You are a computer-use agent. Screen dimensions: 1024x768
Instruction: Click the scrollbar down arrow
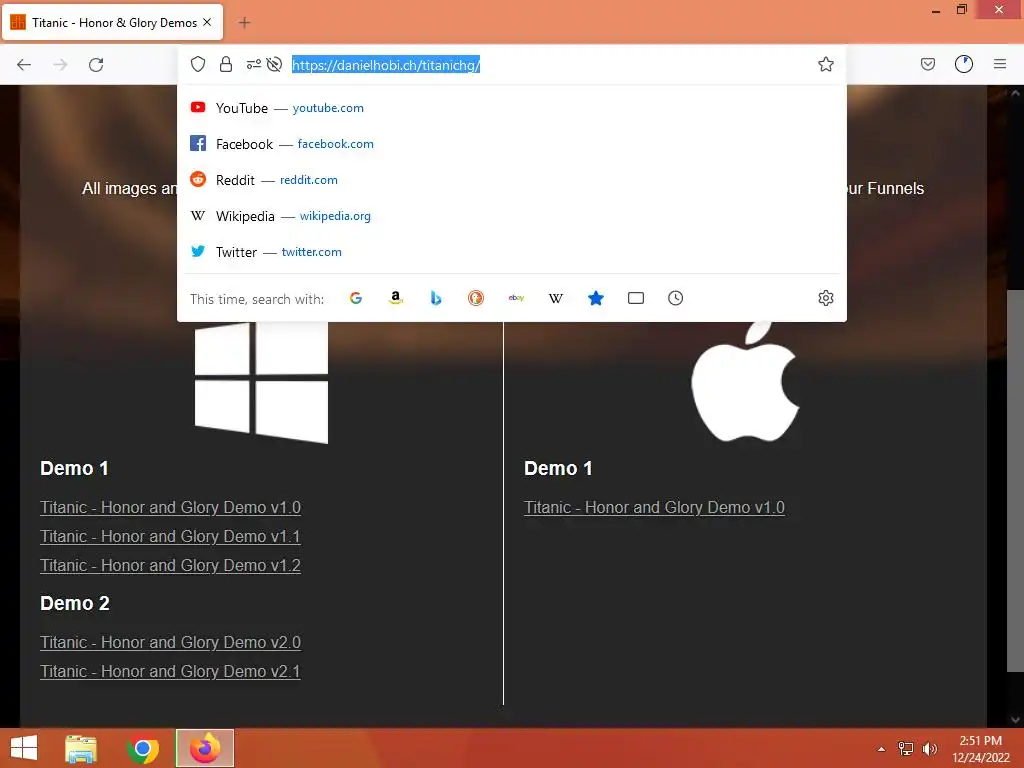click(x=1015, y=719)
